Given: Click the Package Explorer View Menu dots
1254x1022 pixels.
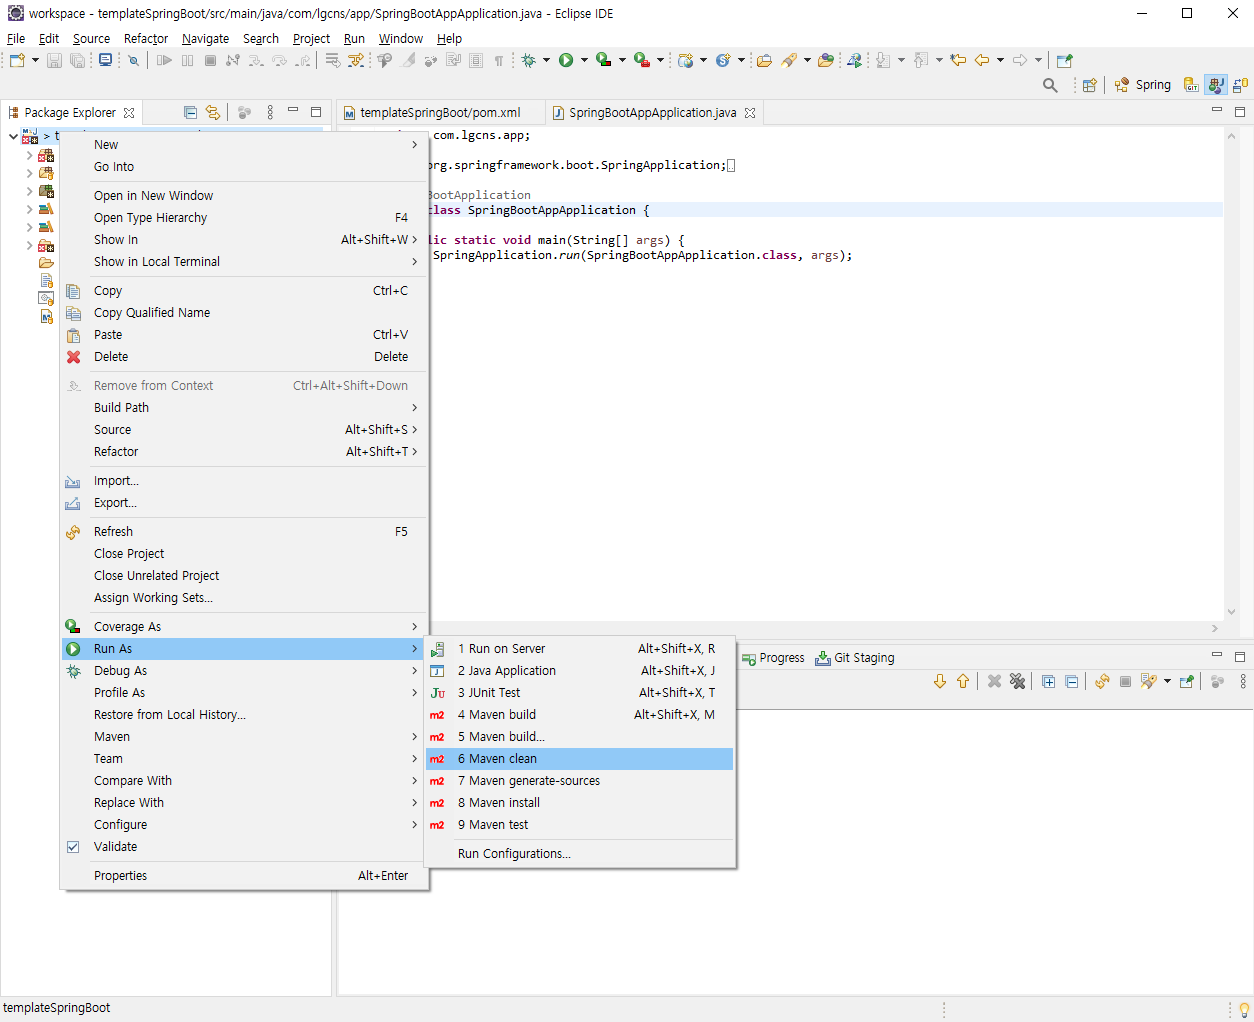Looking at the screenshot, I should (270, 112).
